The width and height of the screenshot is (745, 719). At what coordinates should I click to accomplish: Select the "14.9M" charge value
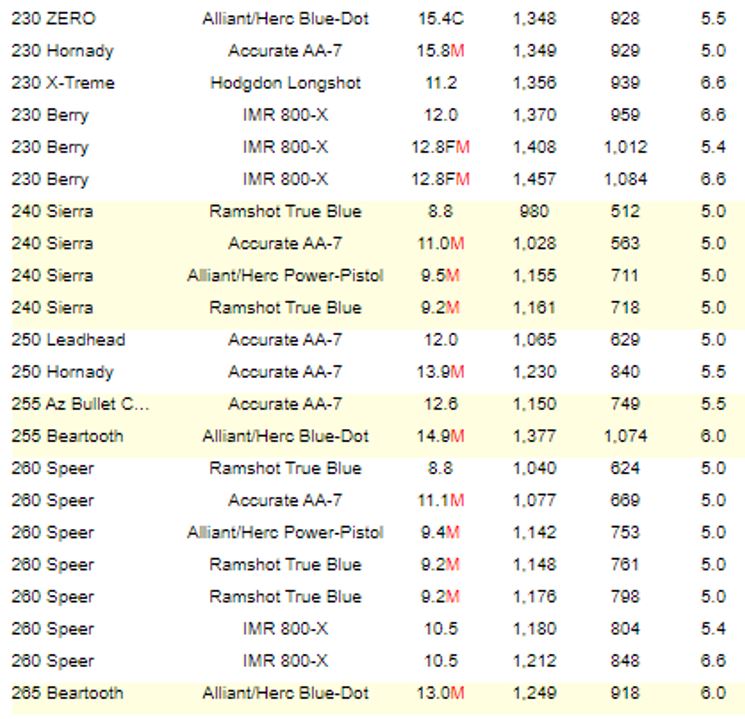pyautogui.click(x=440, y=436)
